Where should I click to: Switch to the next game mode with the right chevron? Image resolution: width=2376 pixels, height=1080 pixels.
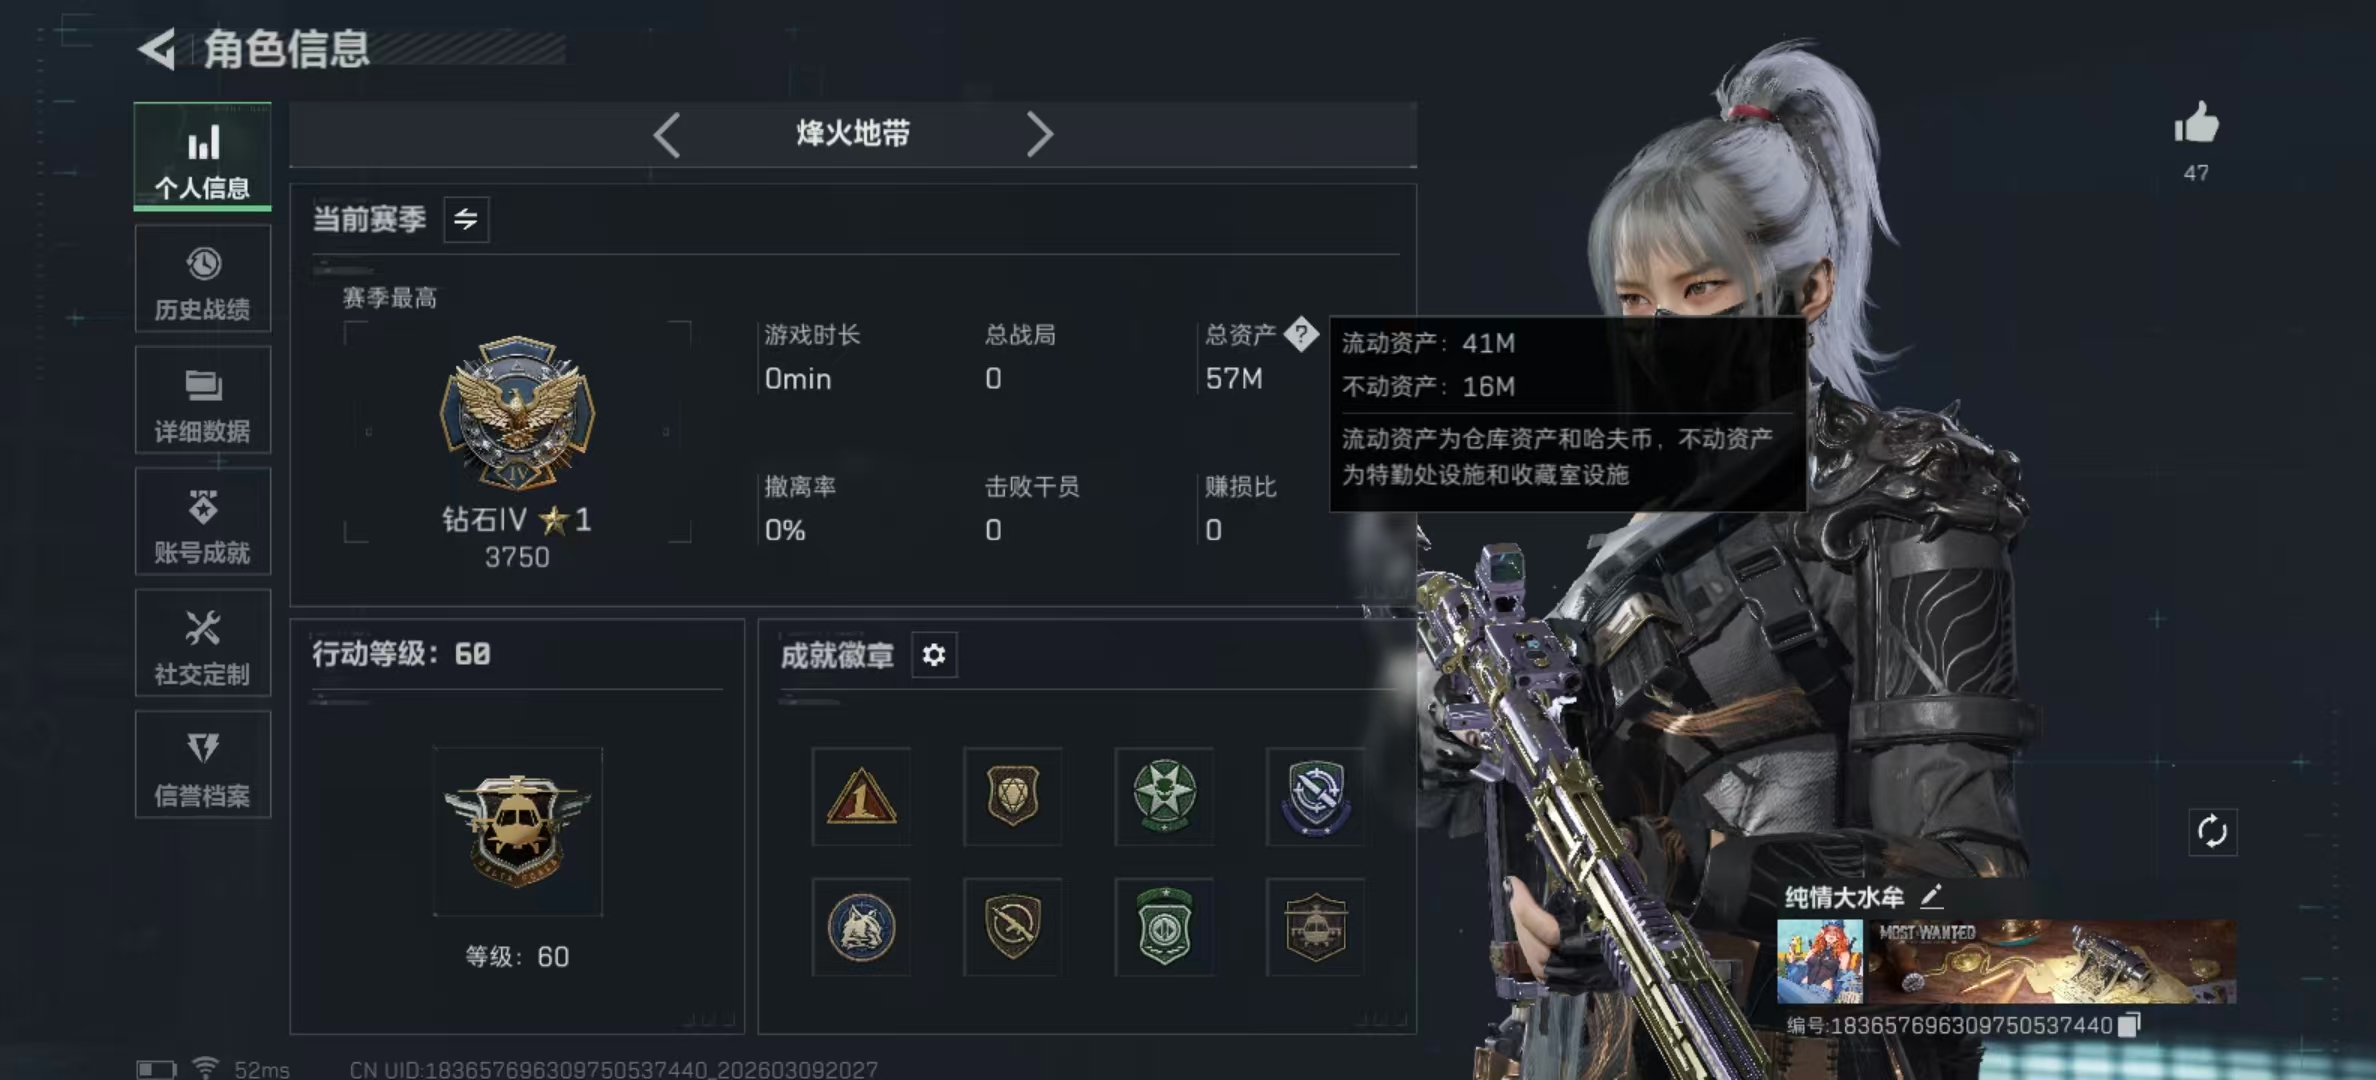point(1039,134)
